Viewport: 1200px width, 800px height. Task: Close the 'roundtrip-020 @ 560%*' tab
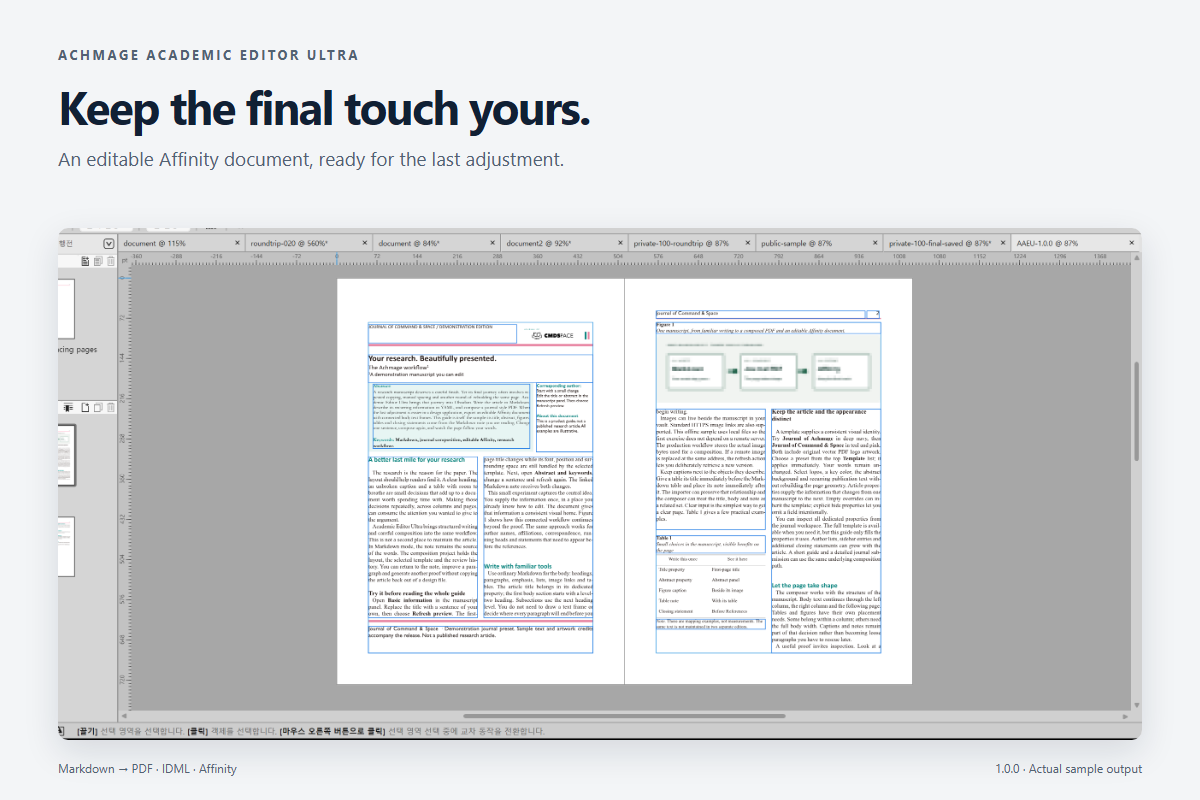[x=365, y=243]
